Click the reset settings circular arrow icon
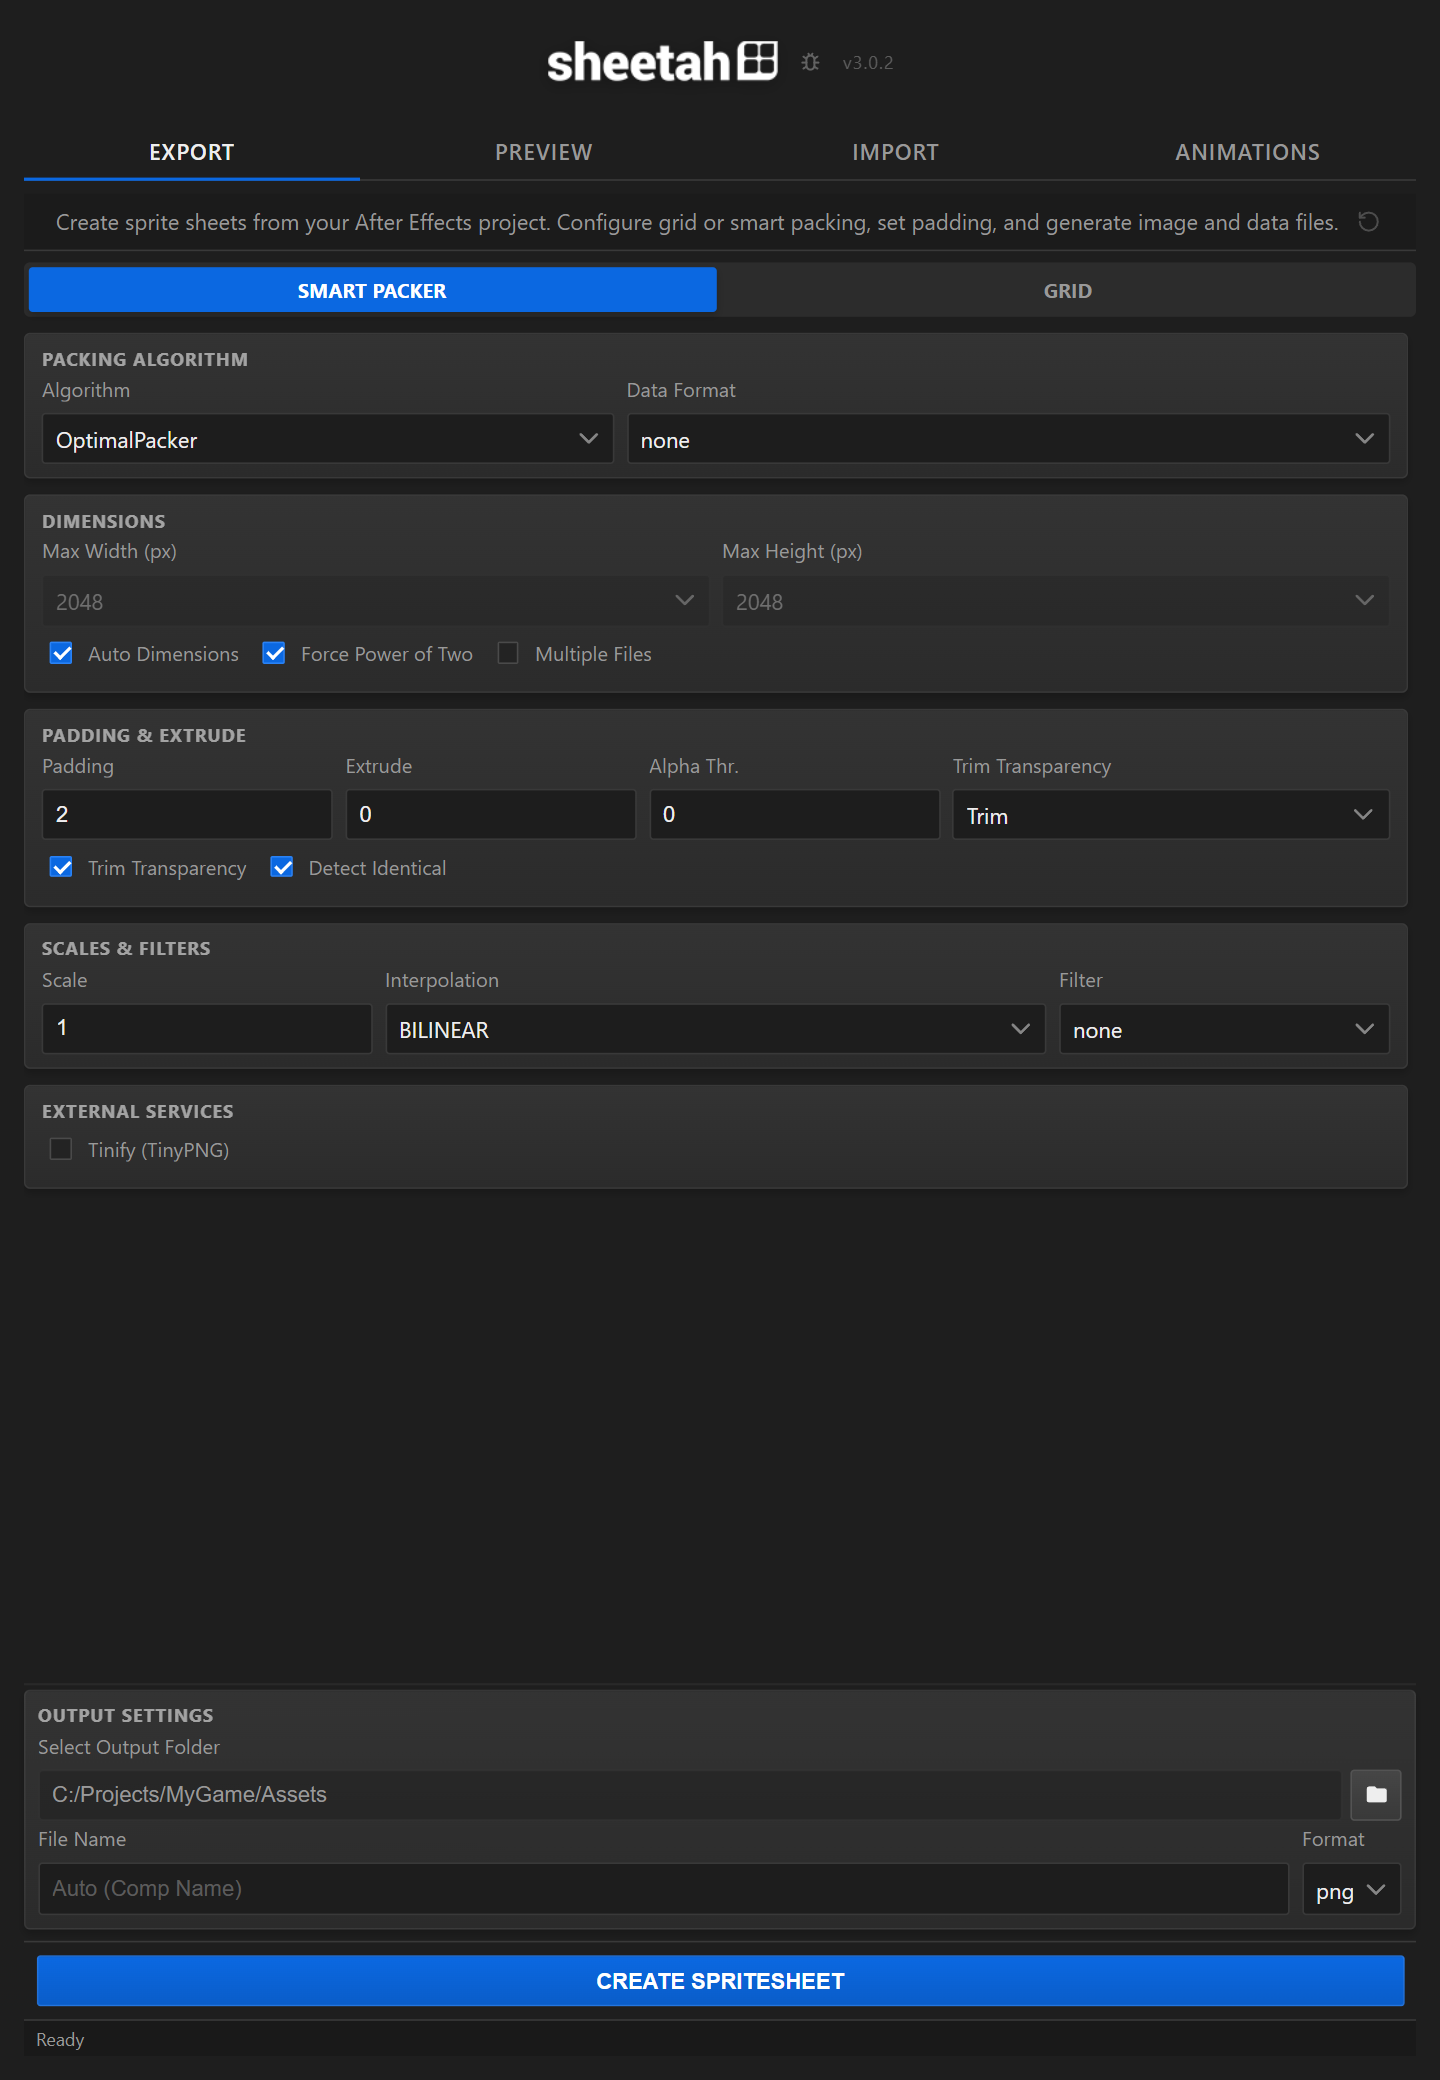 point(1368,222)
